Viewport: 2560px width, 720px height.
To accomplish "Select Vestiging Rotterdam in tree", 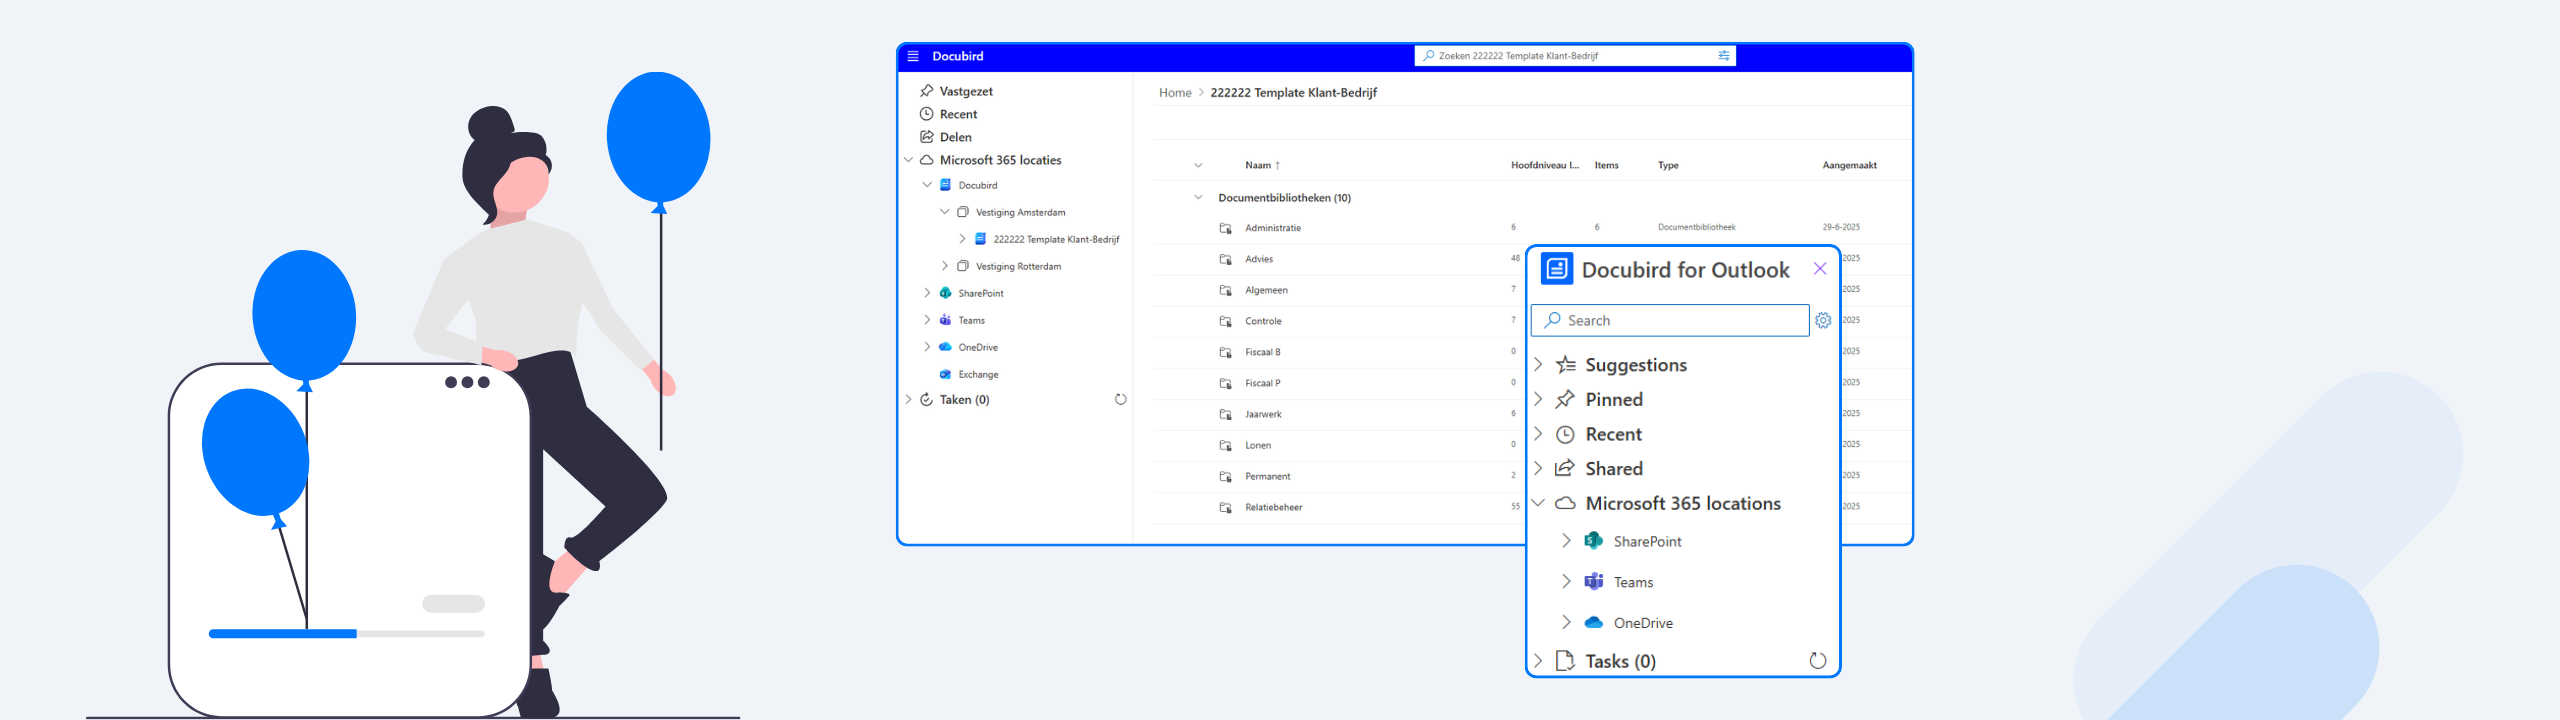I will 1018,266.
